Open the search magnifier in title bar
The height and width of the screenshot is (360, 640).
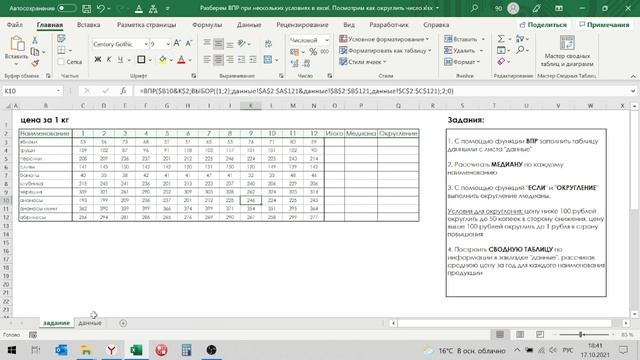click(x=474, y=8)
